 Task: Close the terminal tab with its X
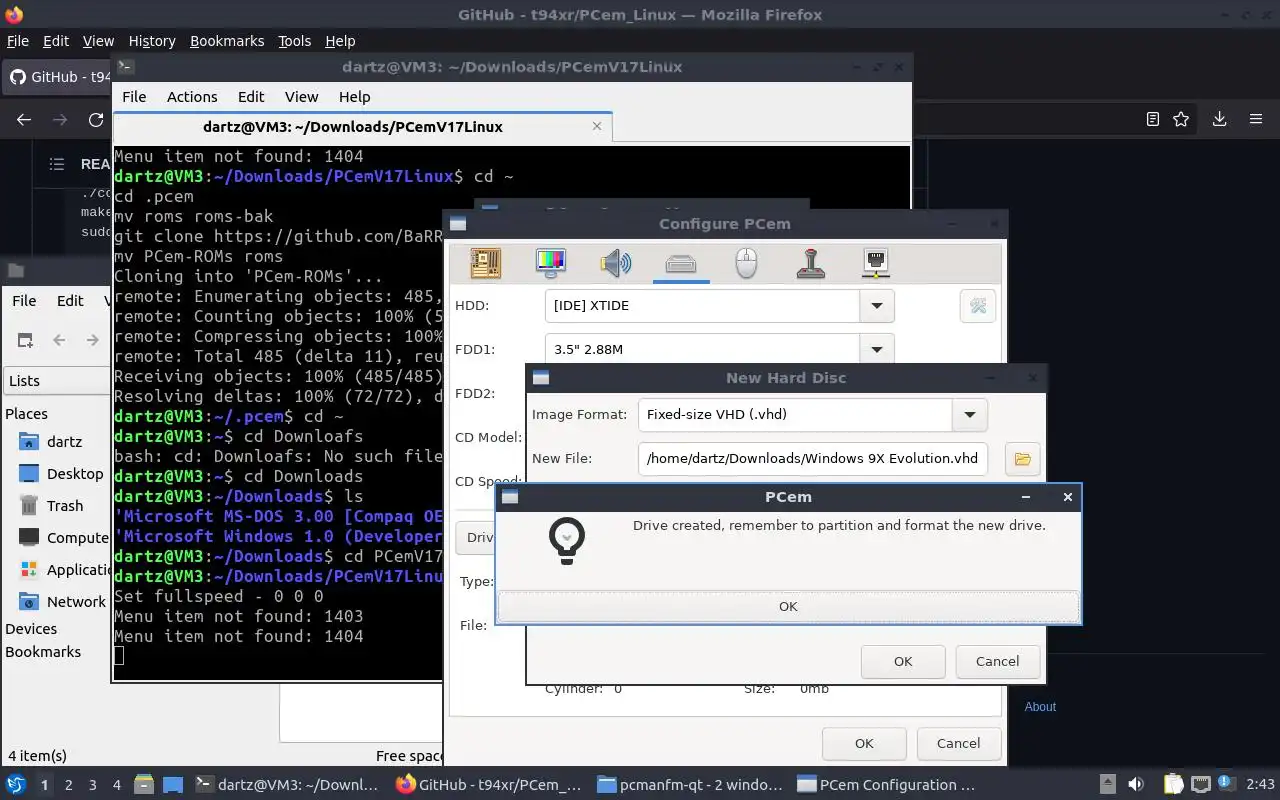(597, 126)
